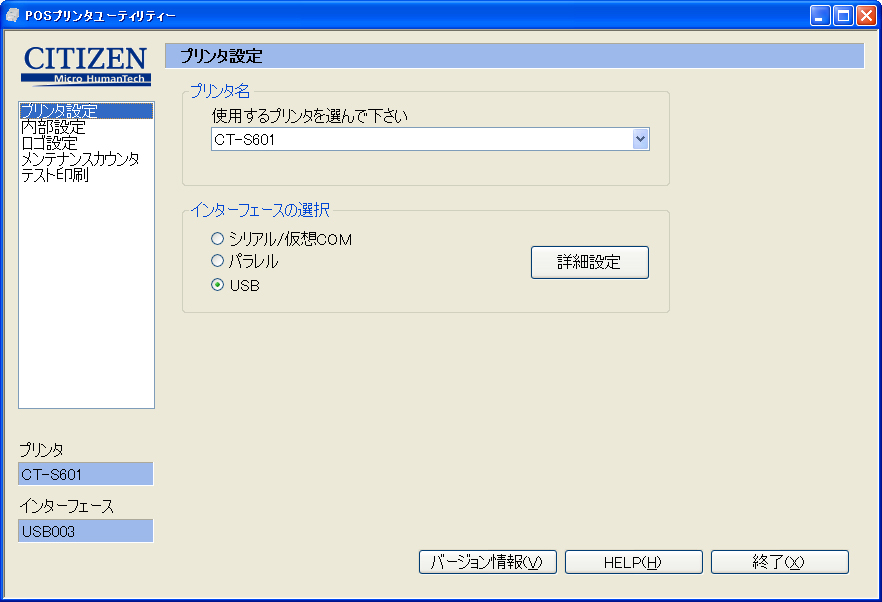Close the POSプリンタユーティリティー window
This screenshot has width=882, height=602.
(866, 15)
